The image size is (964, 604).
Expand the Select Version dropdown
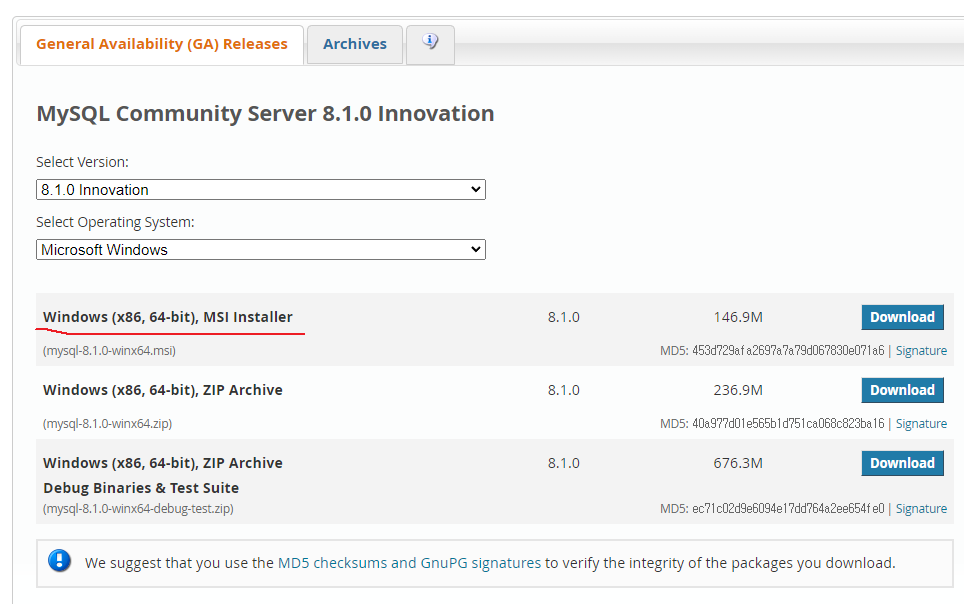point(261,189)
